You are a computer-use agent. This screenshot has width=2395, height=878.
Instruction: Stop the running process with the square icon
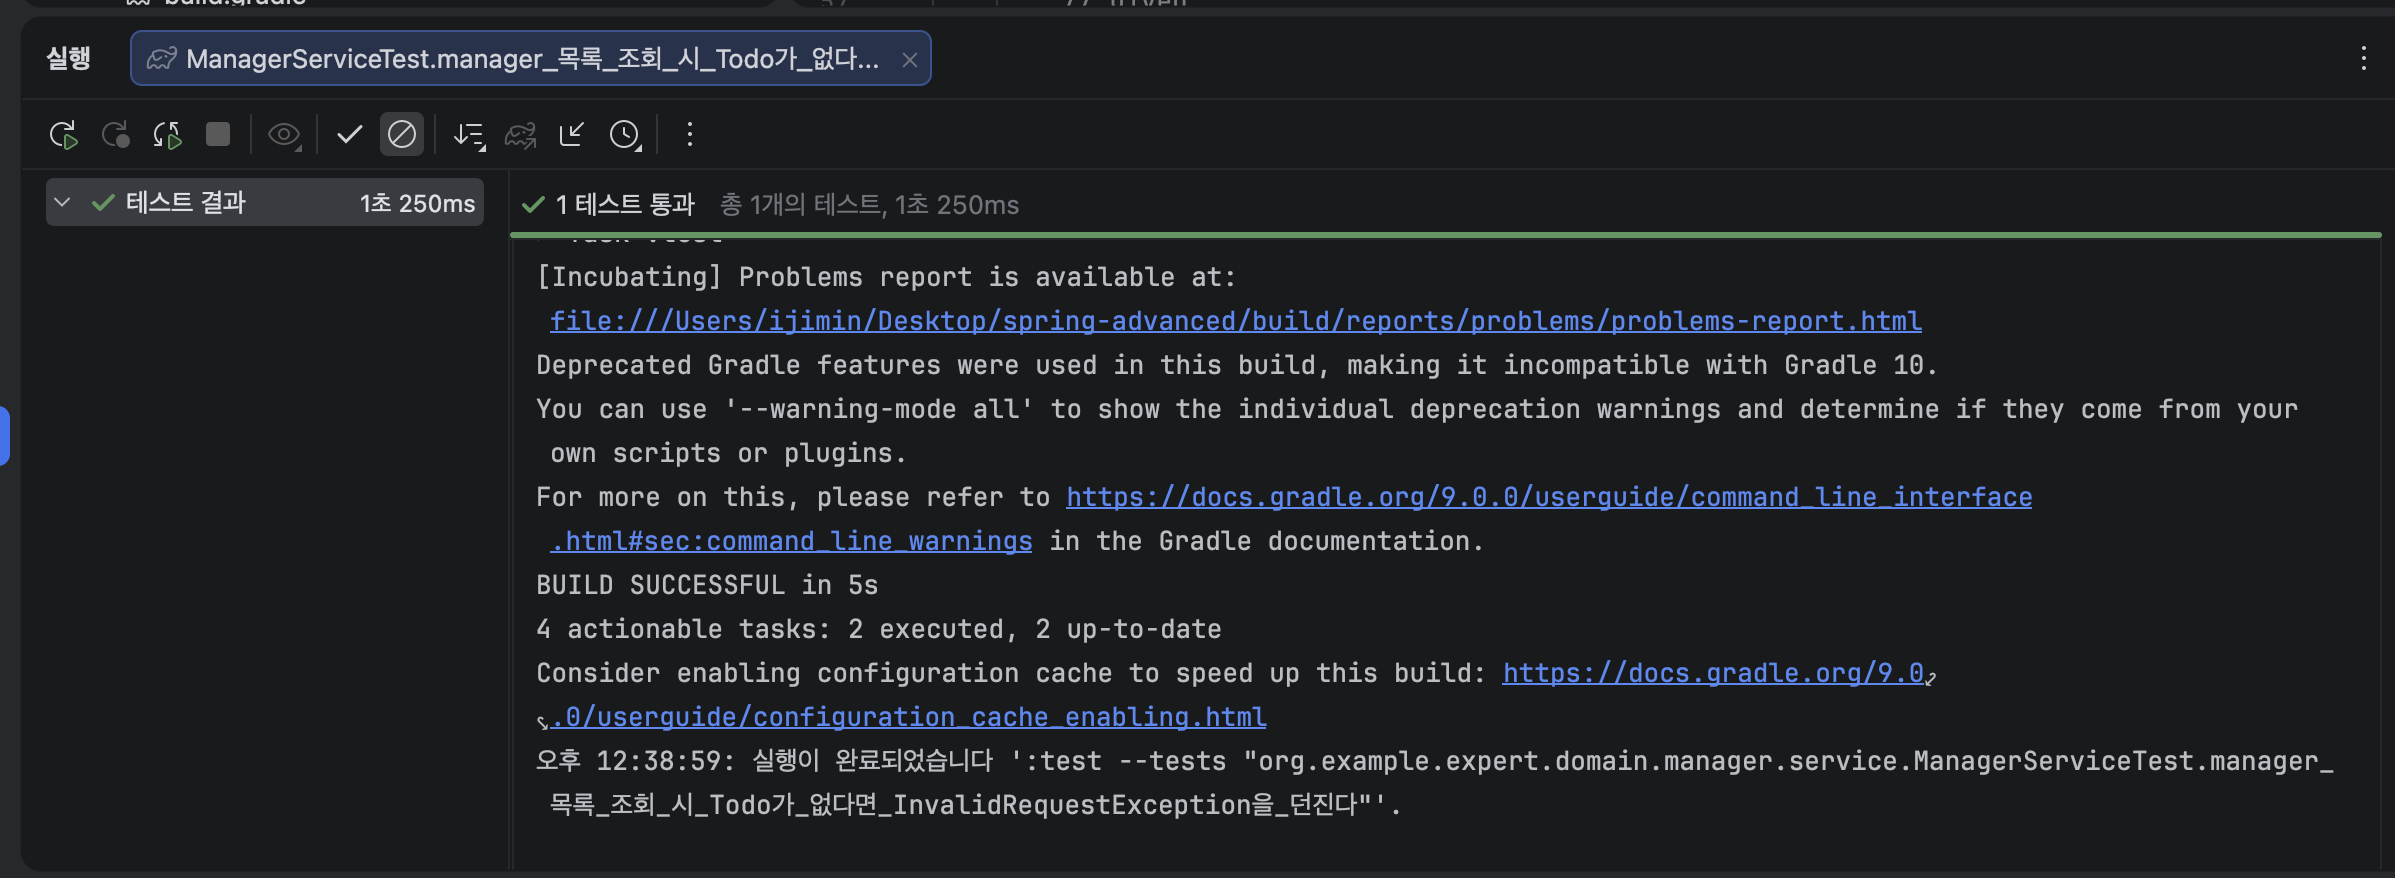[x=218, y=134]
